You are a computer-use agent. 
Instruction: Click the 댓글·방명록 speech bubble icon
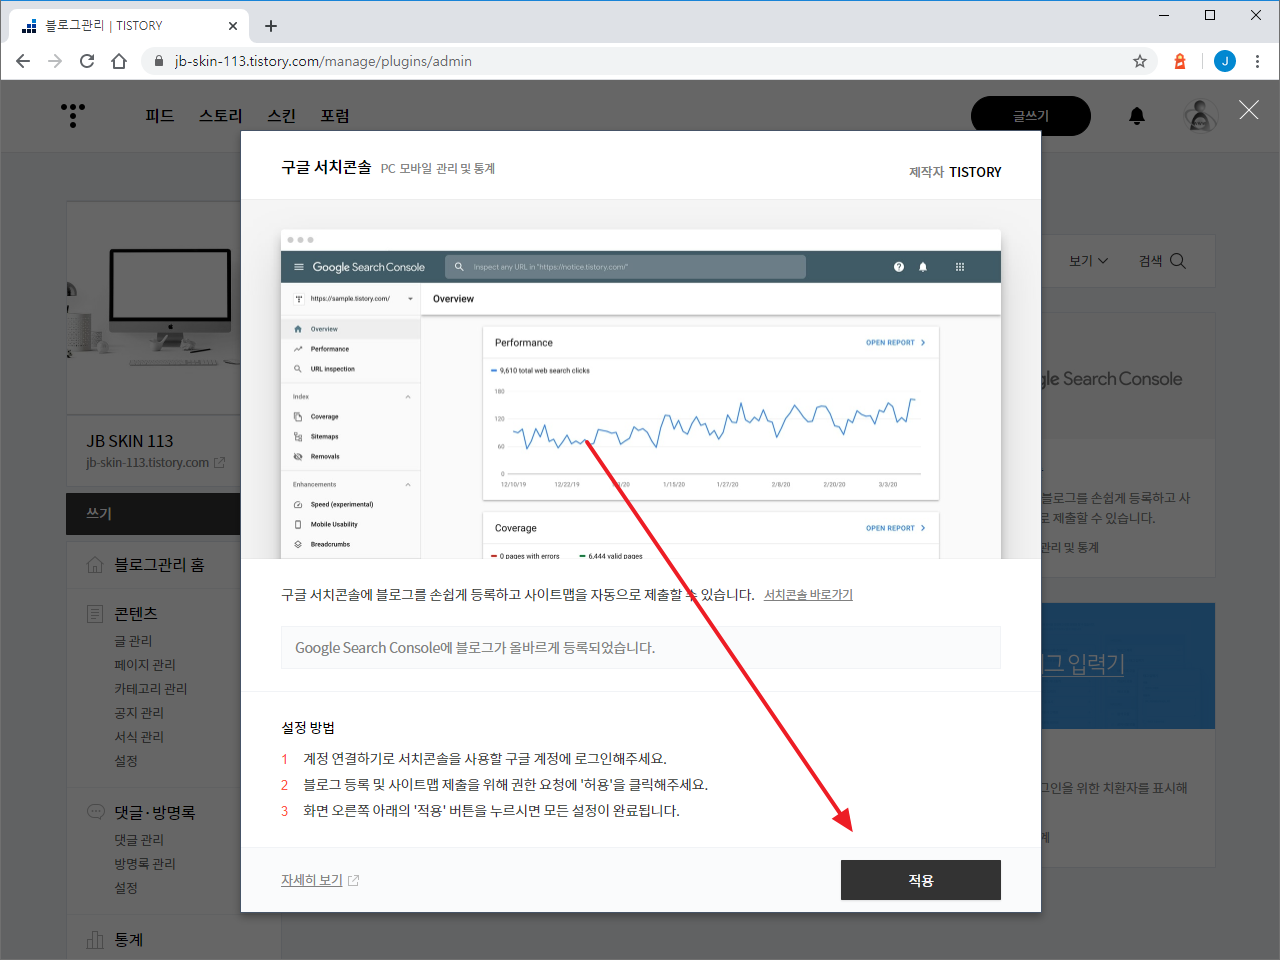(95, 812)
